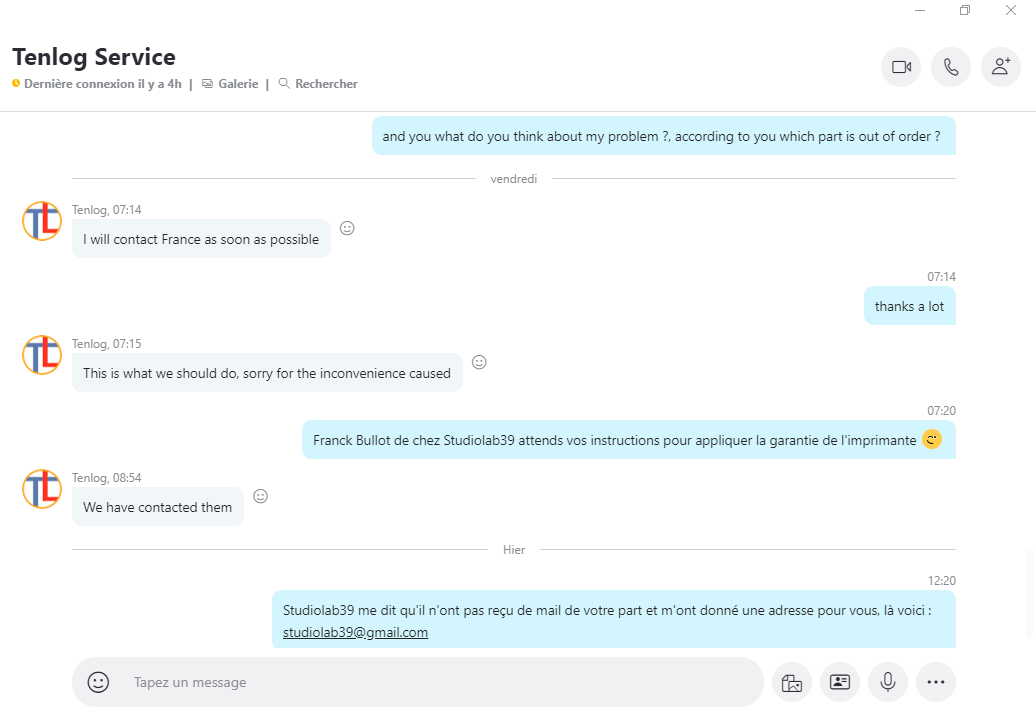
Task: React to "We have contacted them" message
Action: click(x=260, y=496)
